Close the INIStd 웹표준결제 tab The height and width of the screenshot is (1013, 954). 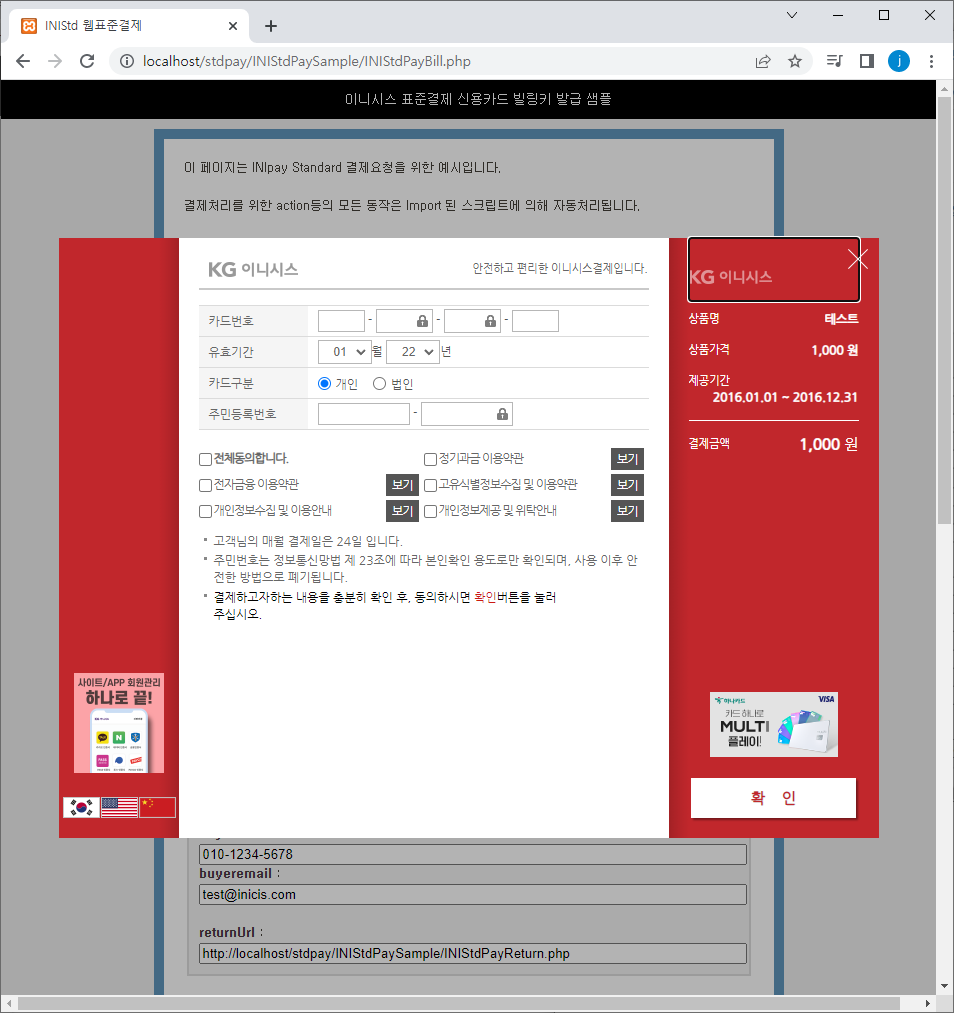[x=233, y=26]
